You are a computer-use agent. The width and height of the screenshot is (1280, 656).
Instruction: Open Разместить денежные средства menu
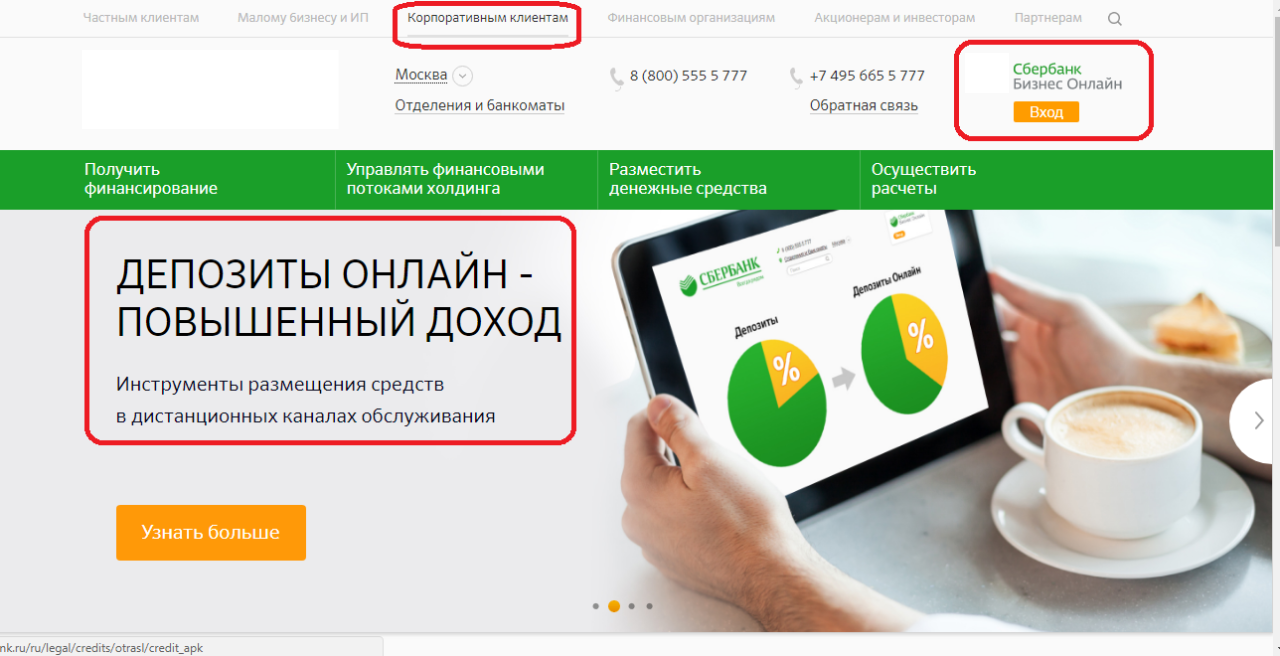(x=688, y=179)
